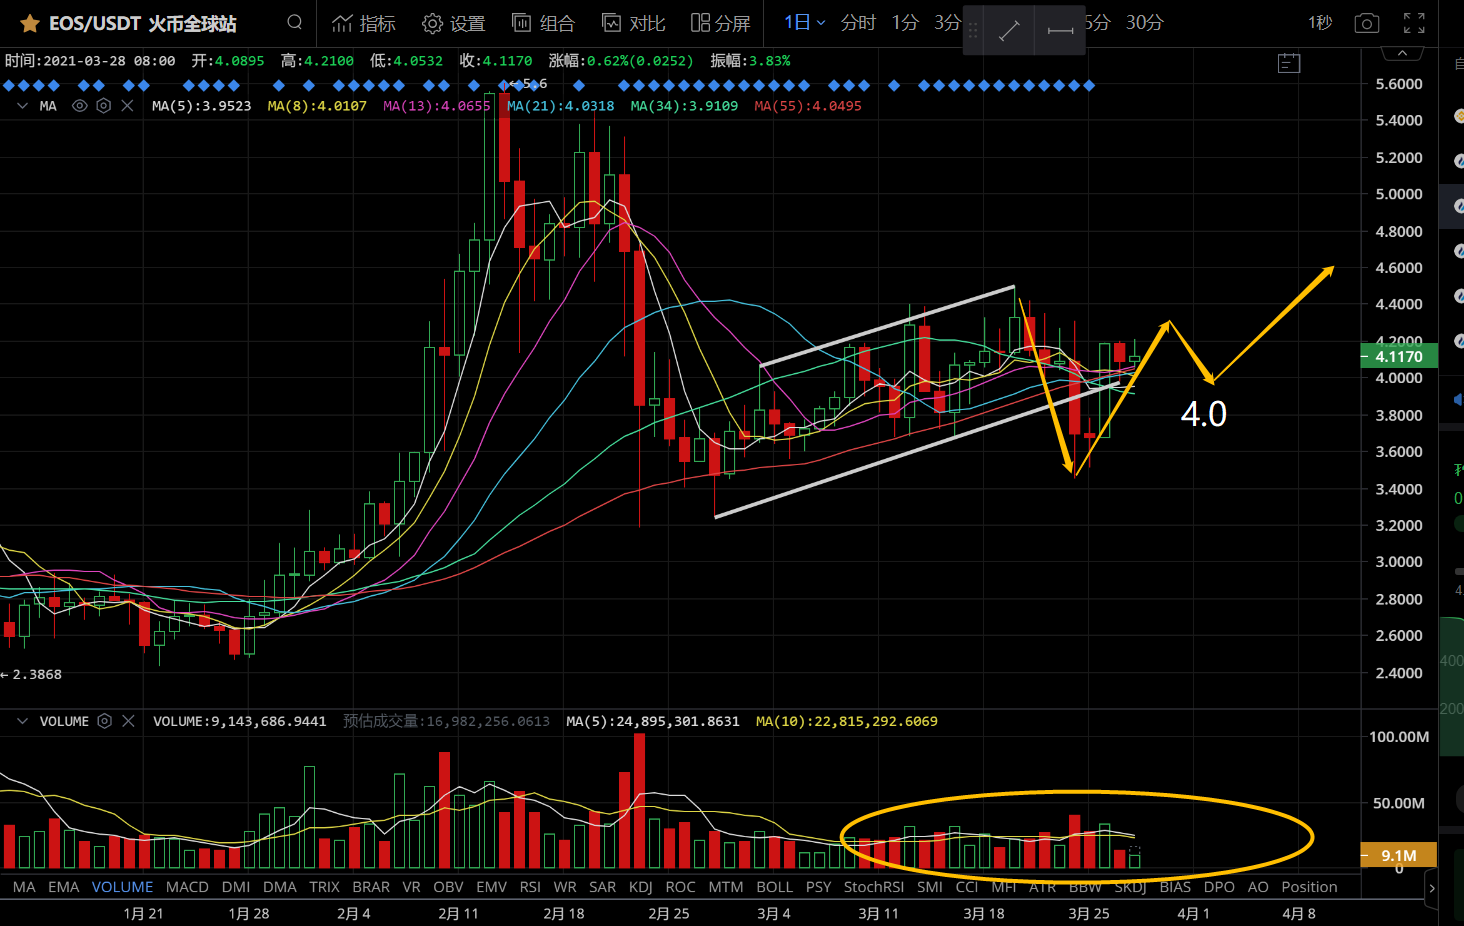The width and height of the screenshot is (1464, 926).
Task: Click the 9.1M volume axis label
Action: [x=1399, y=855]
